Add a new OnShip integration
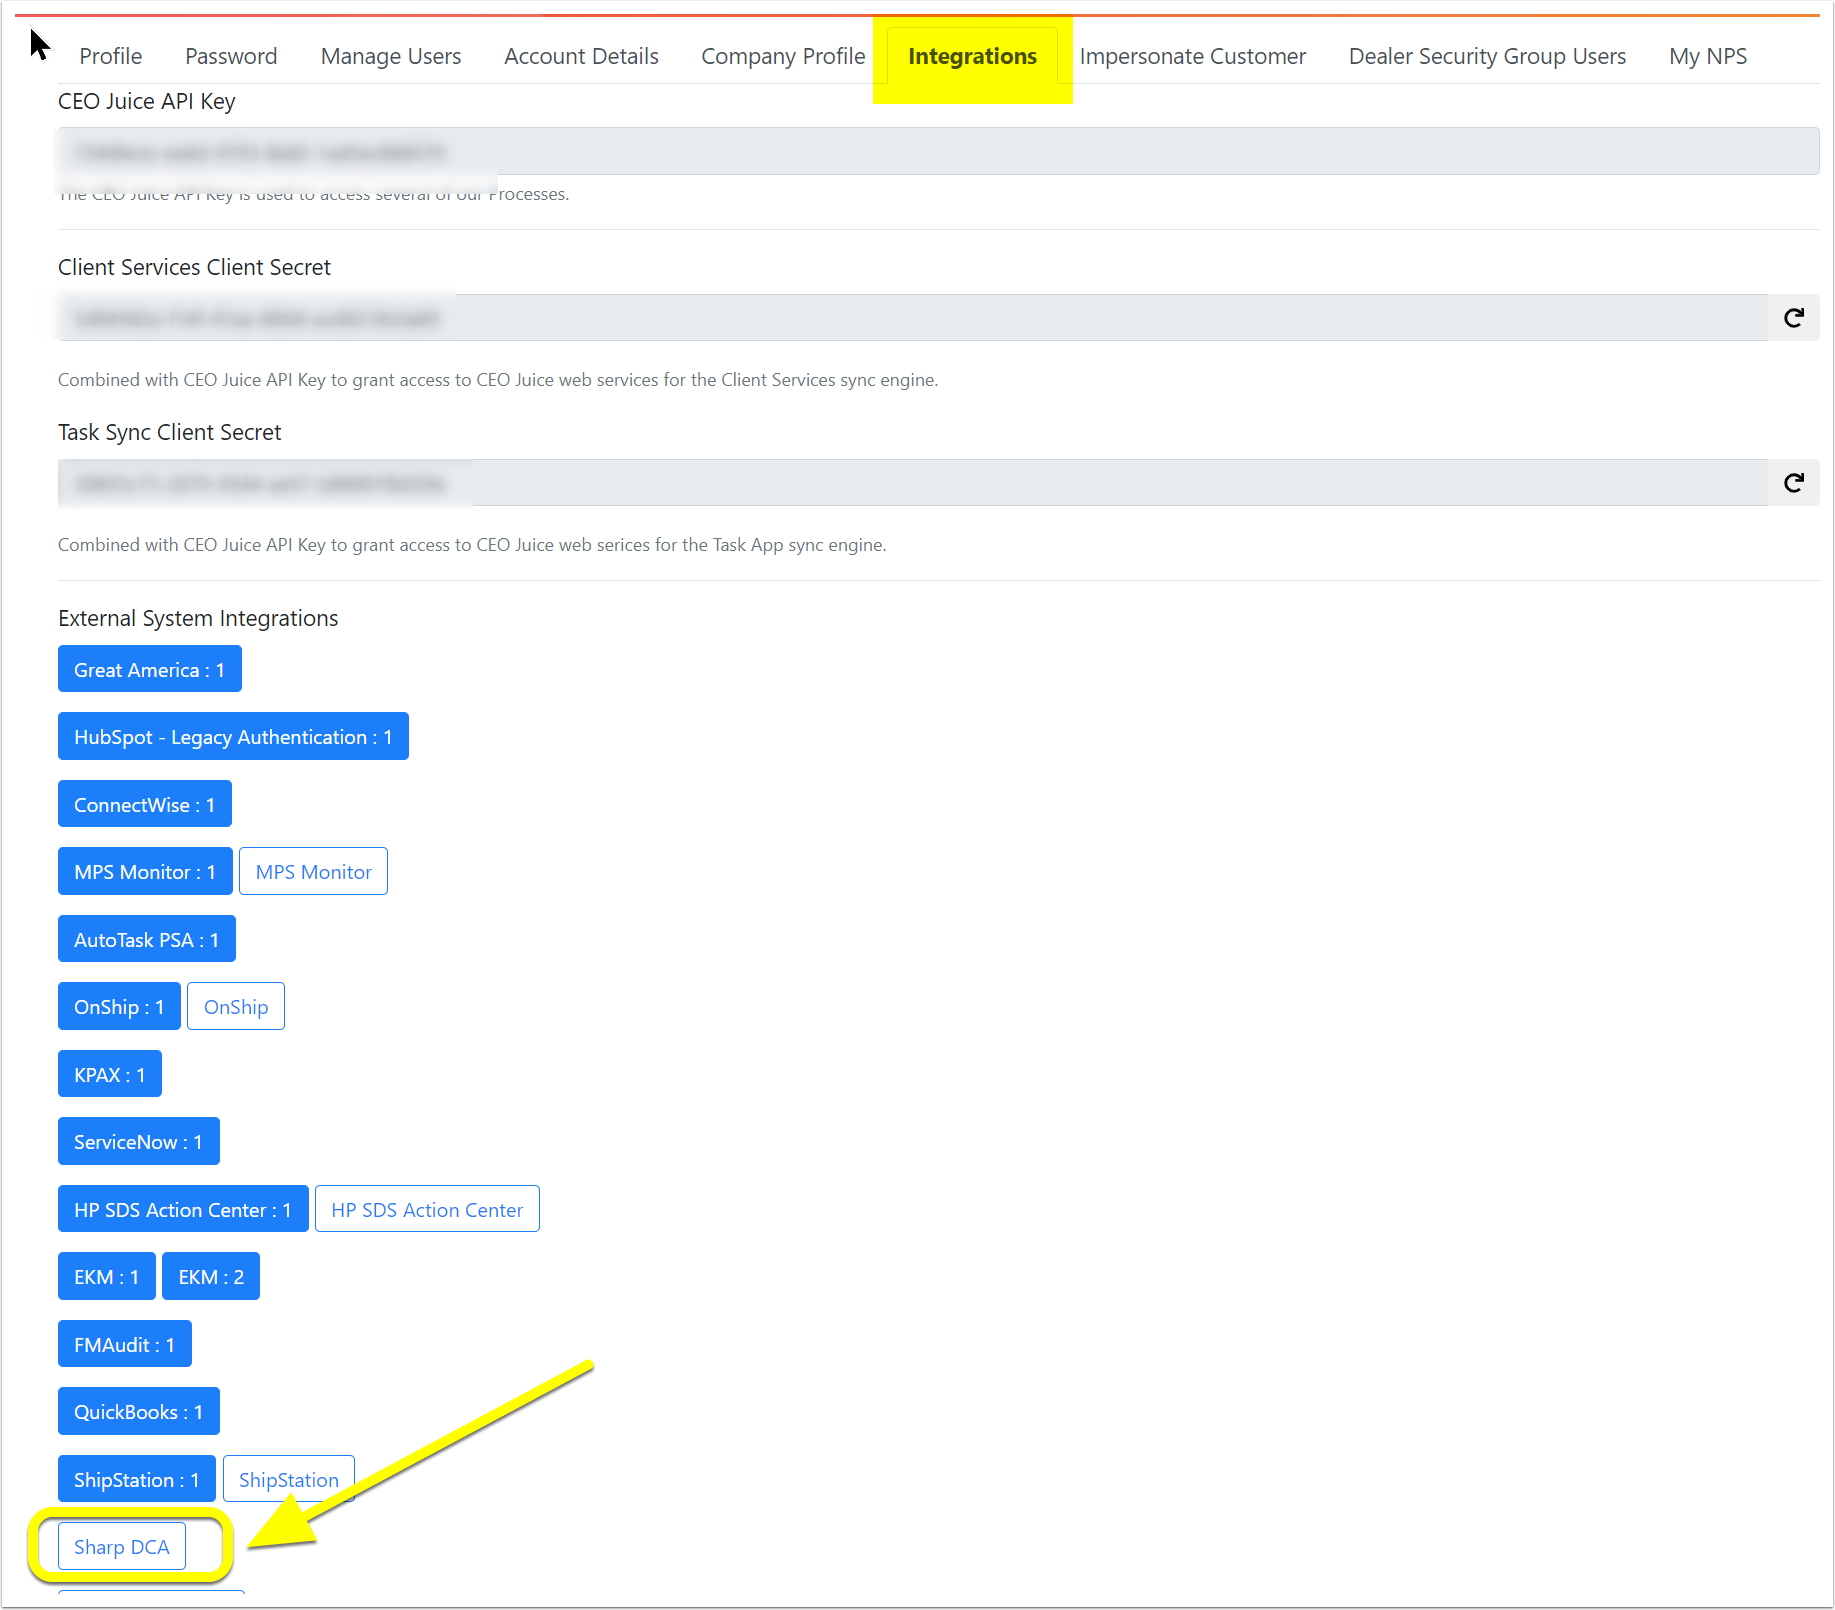The width and height of the screenshot is (1835, 1610). pyautogui.click(x=236, y=1006)
